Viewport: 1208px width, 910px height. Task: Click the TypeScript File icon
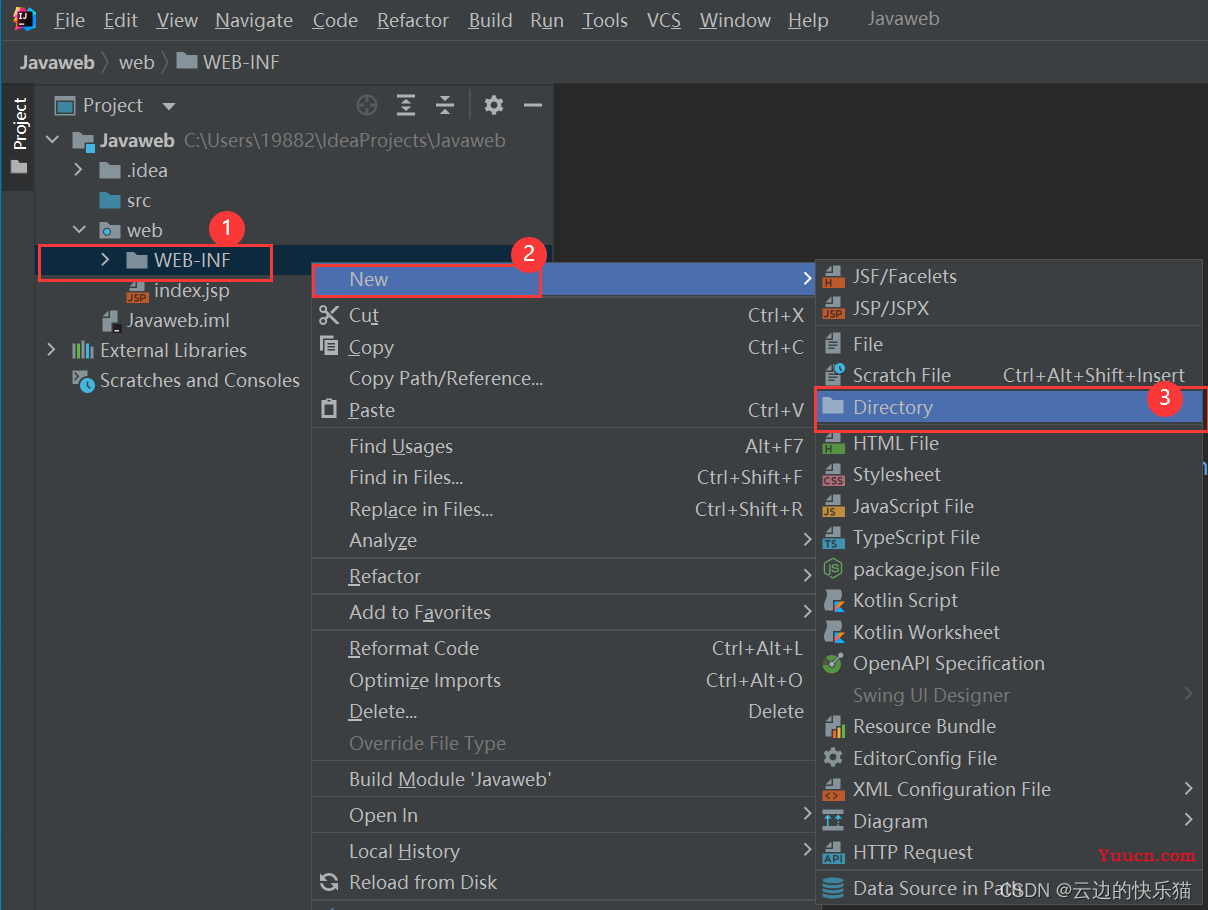pyautogui.click(x=833, y=538)
